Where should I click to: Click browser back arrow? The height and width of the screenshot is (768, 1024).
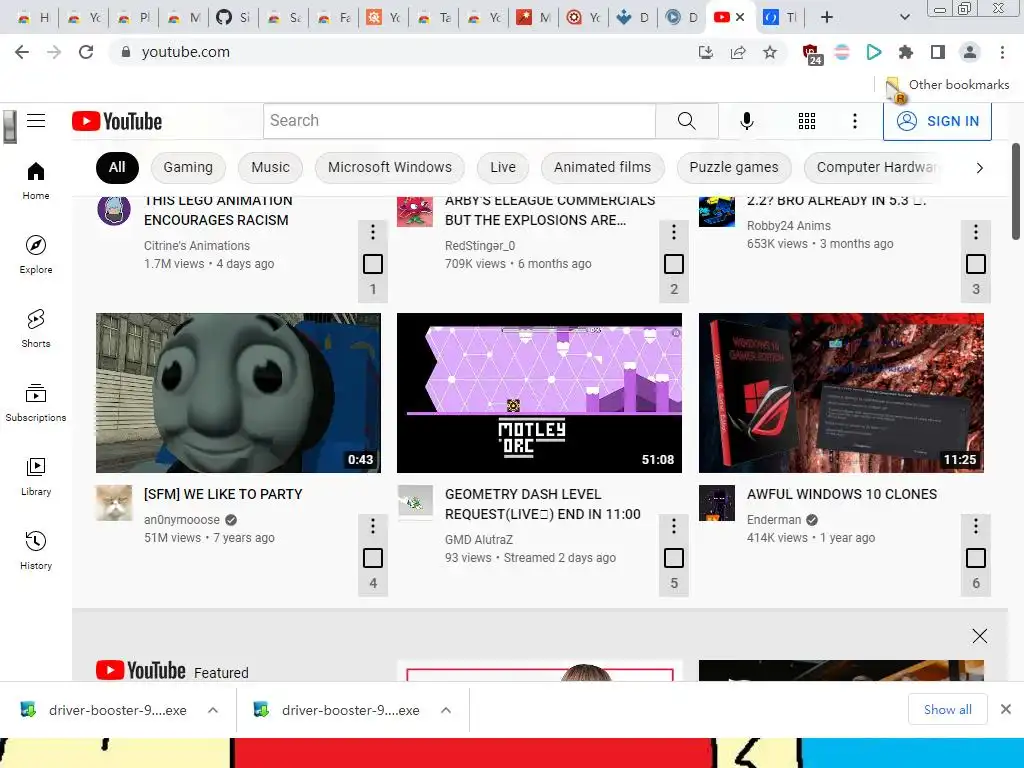click(22, 52)
